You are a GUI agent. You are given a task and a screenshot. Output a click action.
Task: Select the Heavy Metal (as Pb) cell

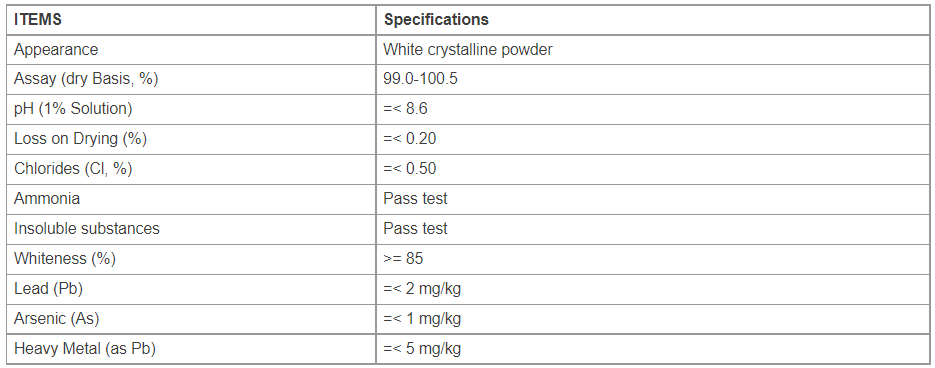pos(191,348)
